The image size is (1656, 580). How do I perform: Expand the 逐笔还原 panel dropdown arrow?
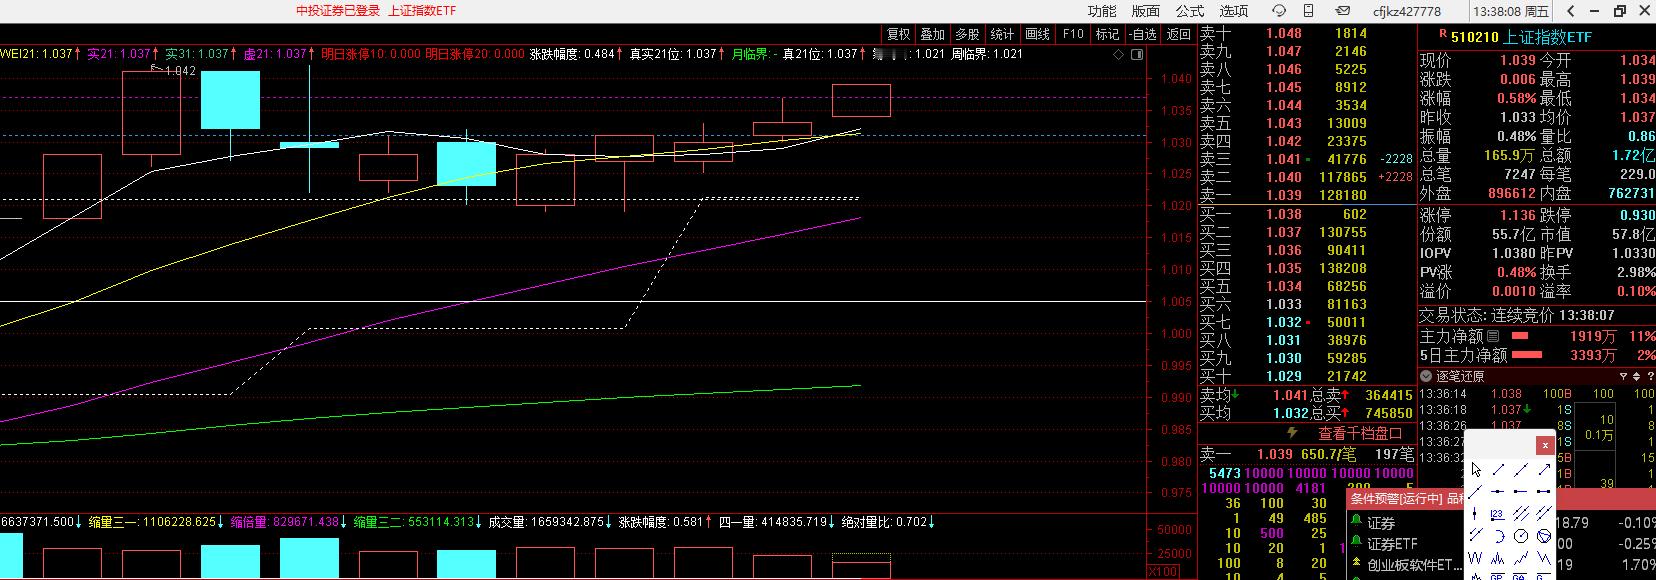tap(1426, 376)
